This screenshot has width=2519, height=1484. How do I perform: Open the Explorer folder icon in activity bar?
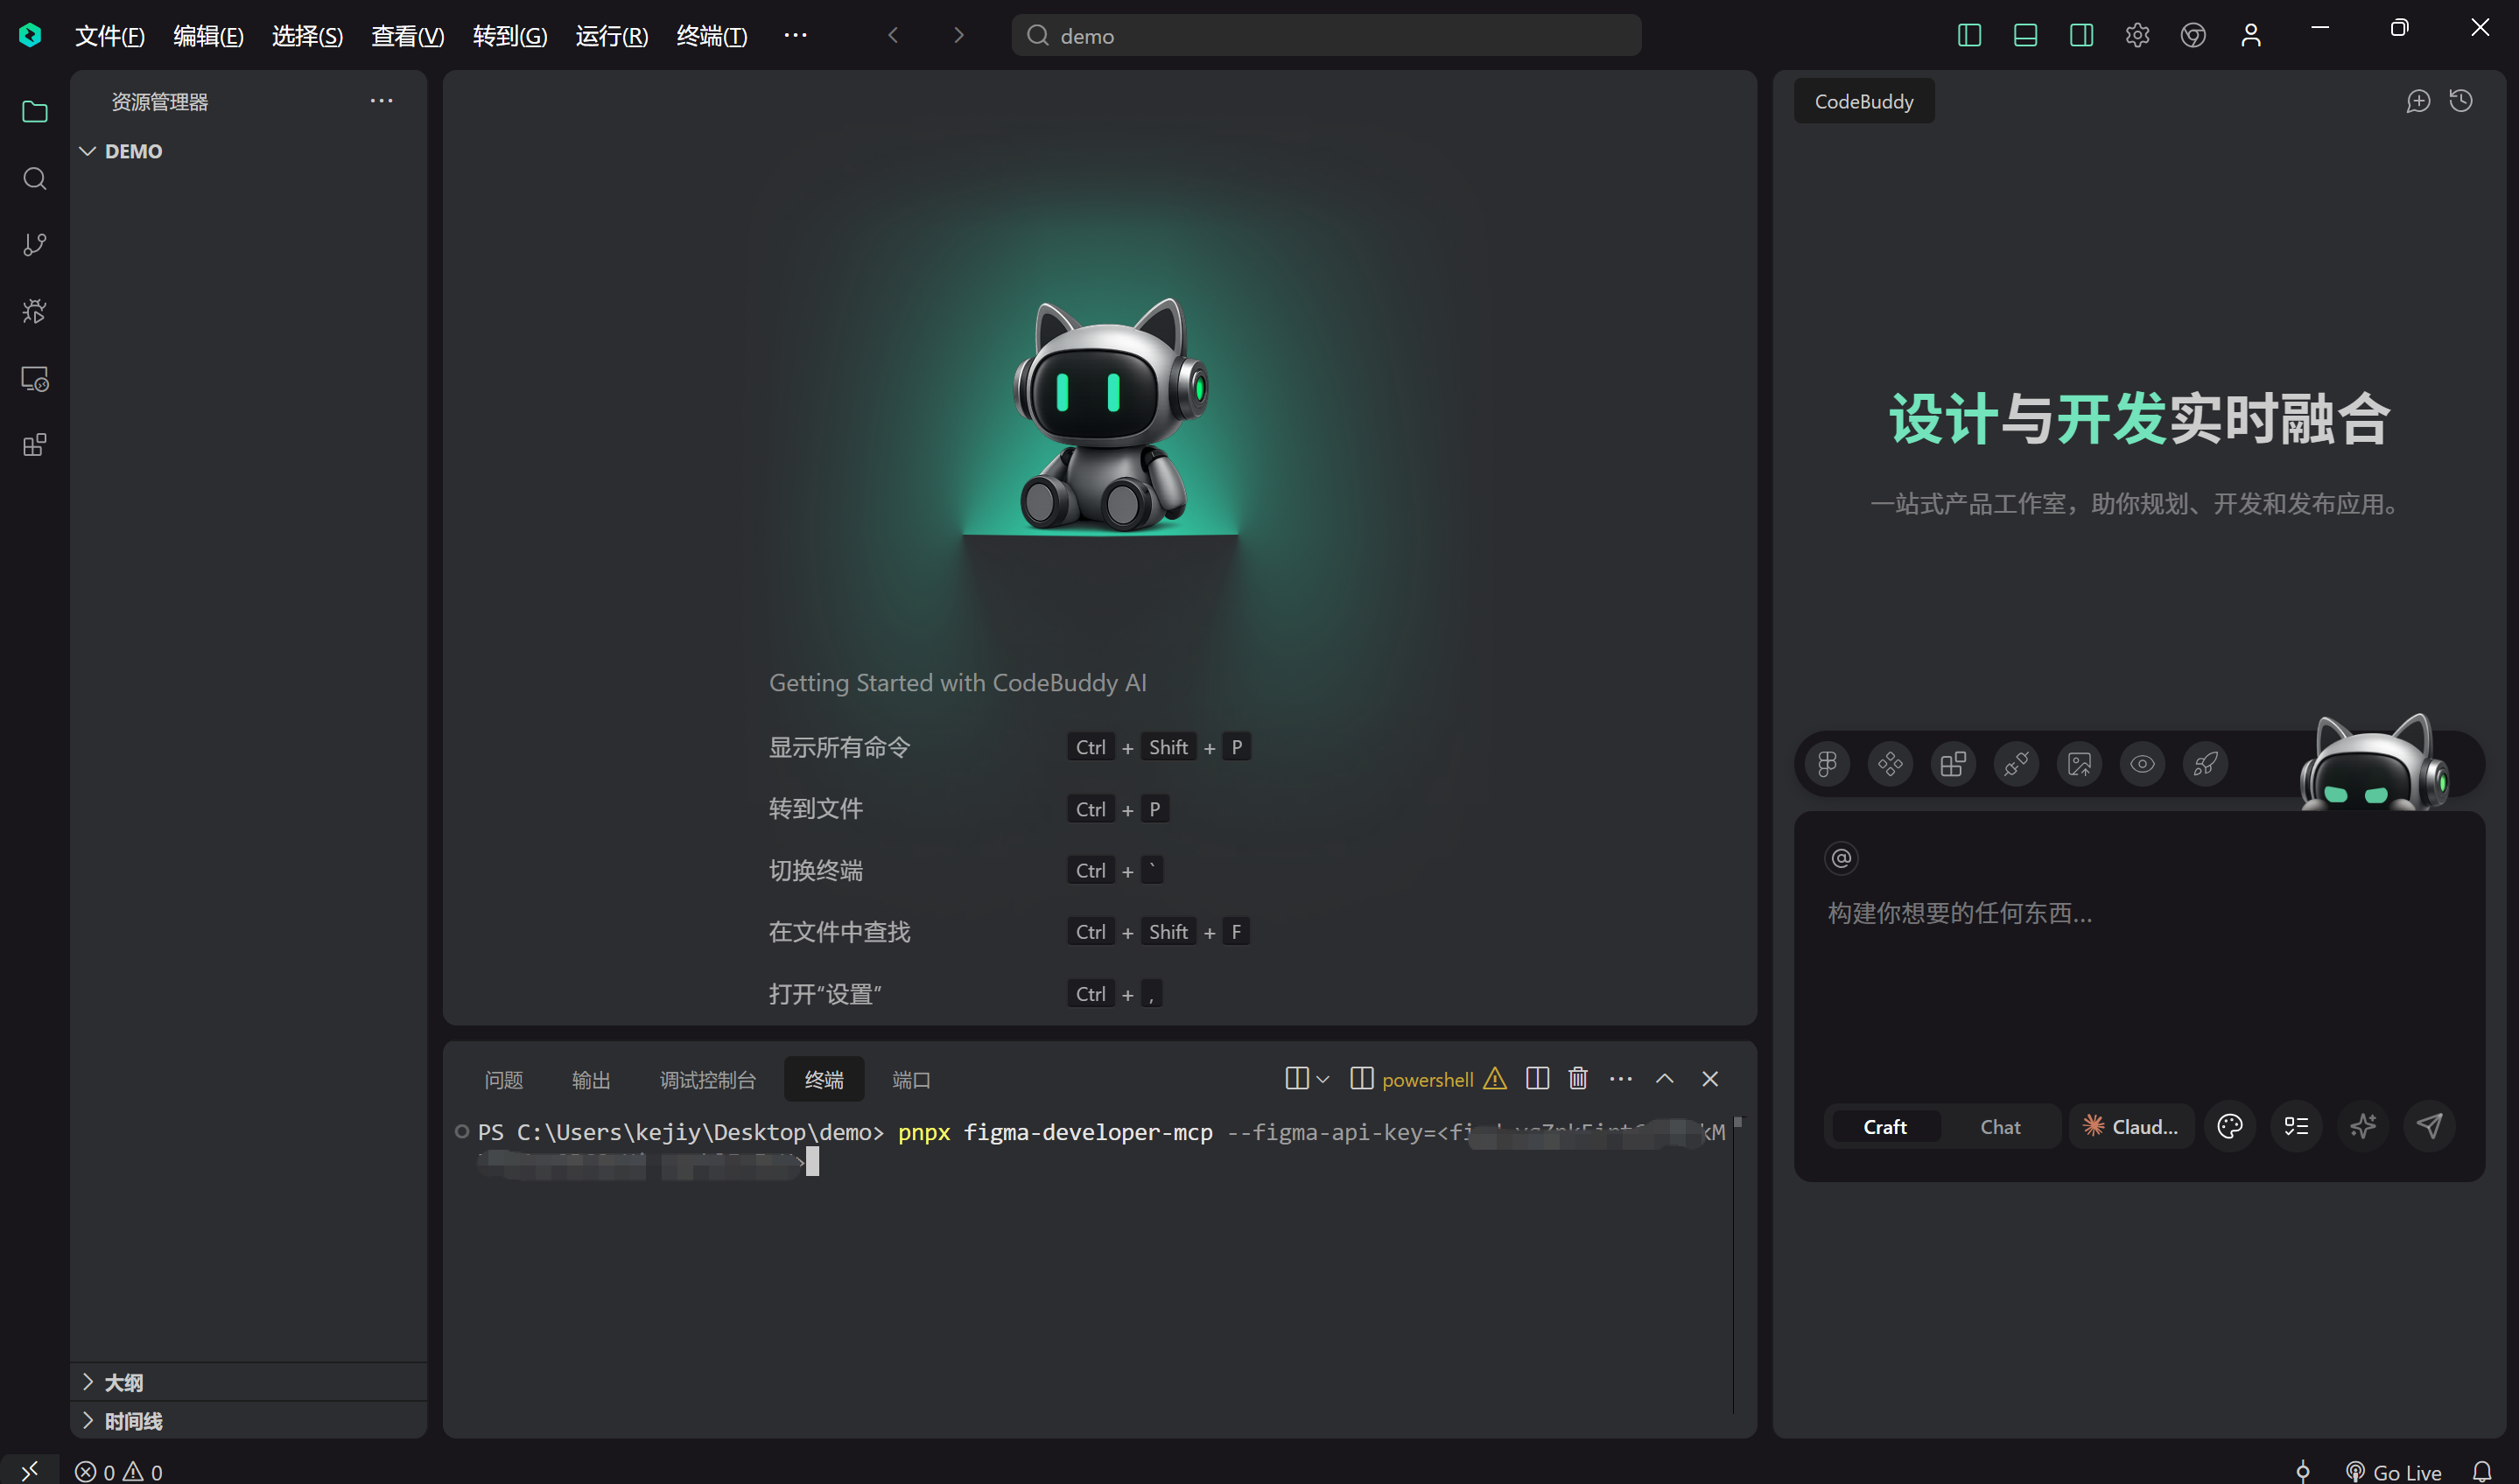click(x=35, y=112)
